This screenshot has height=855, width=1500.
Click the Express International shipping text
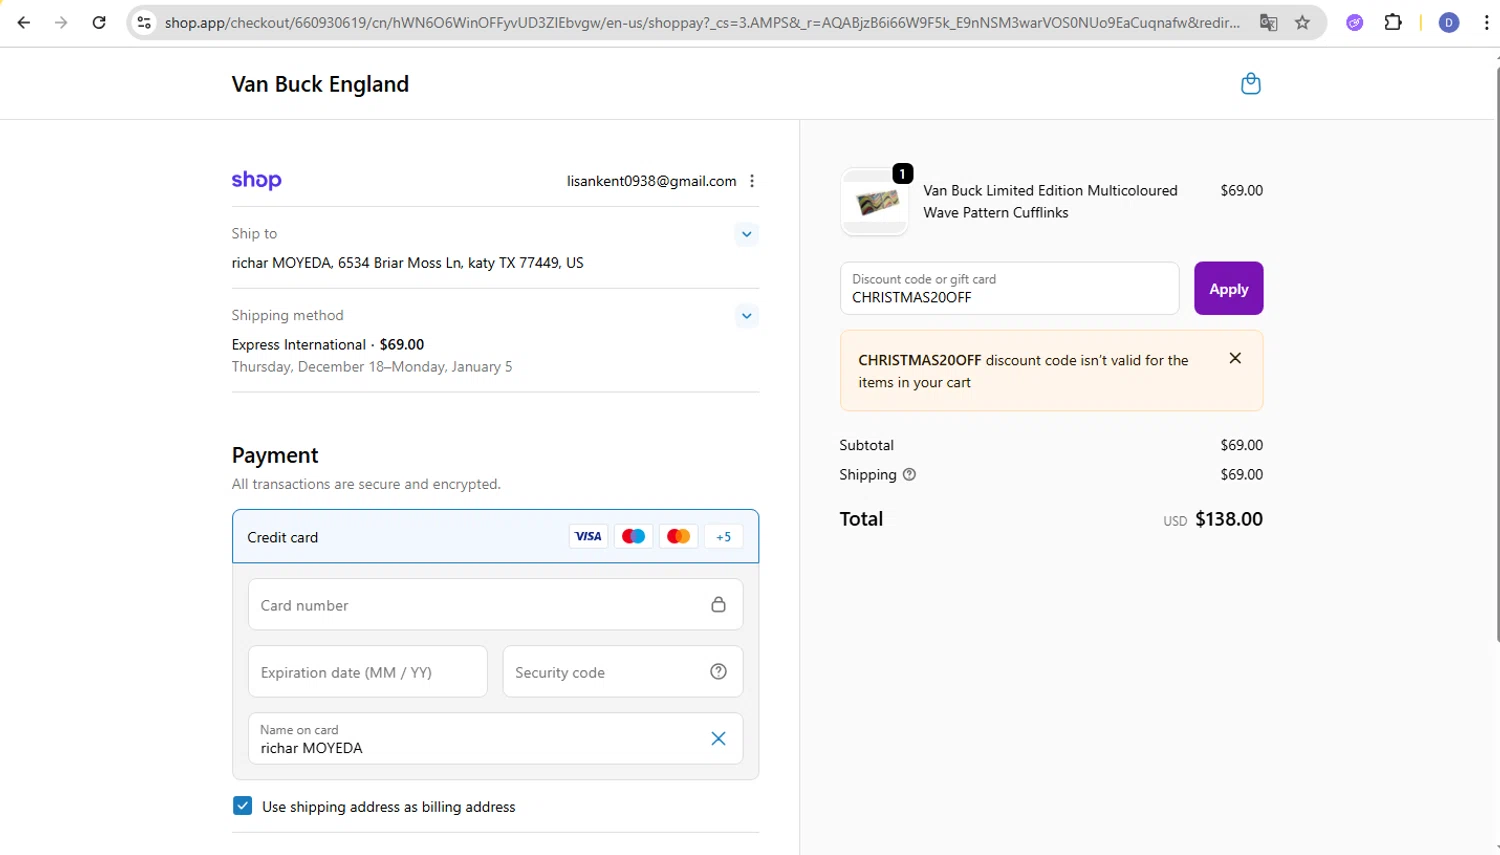pyautogui.click(x=299, y=345)
